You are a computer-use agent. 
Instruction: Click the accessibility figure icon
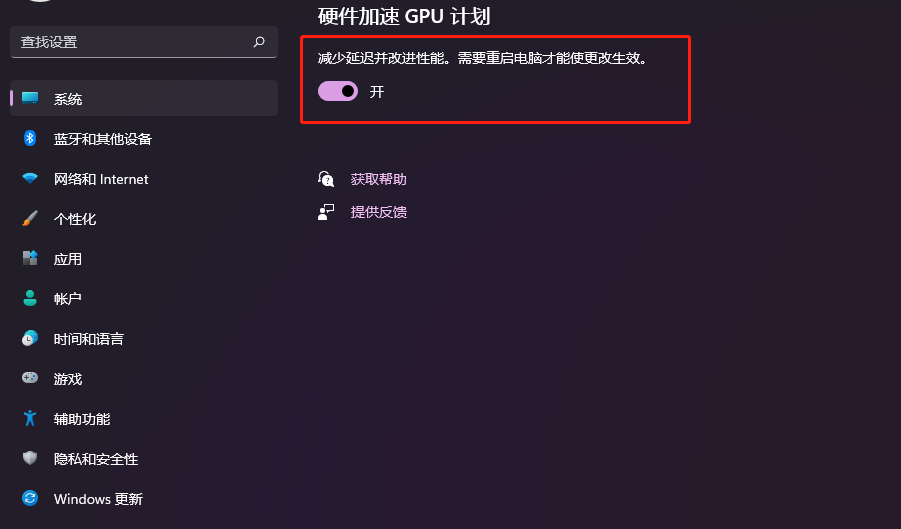pos(30,418)
